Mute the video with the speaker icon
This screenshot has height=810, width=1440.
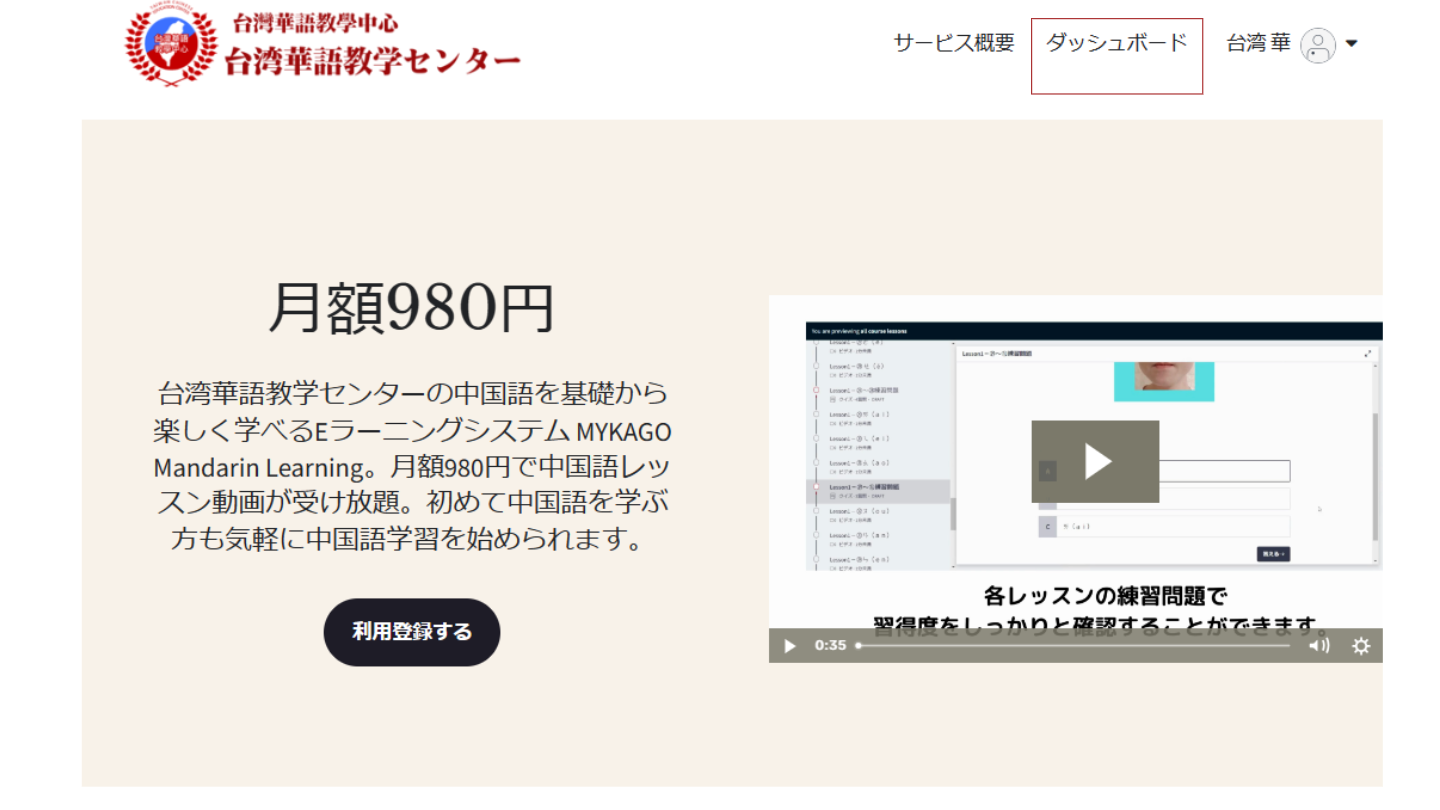click(x=1319, y=646)
